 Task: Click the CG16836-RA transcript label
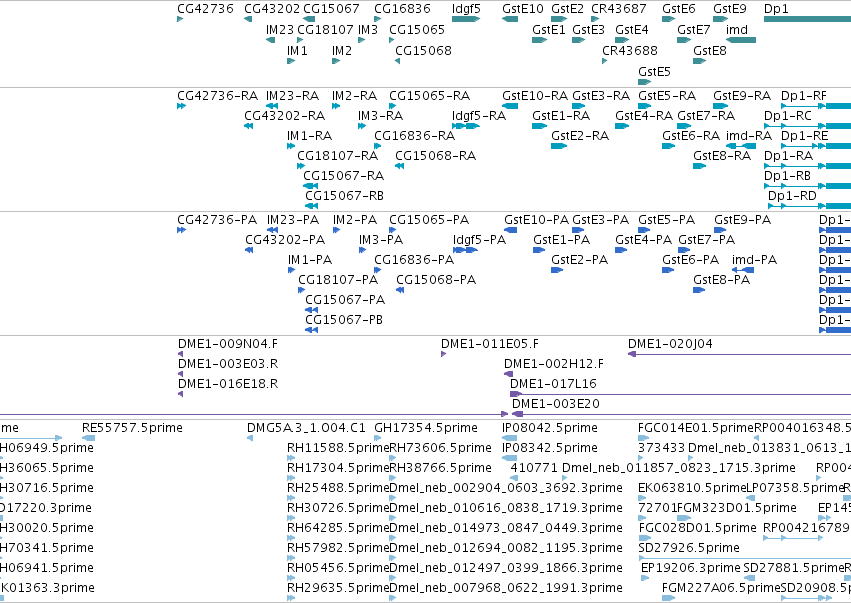[x=415, y=135]
